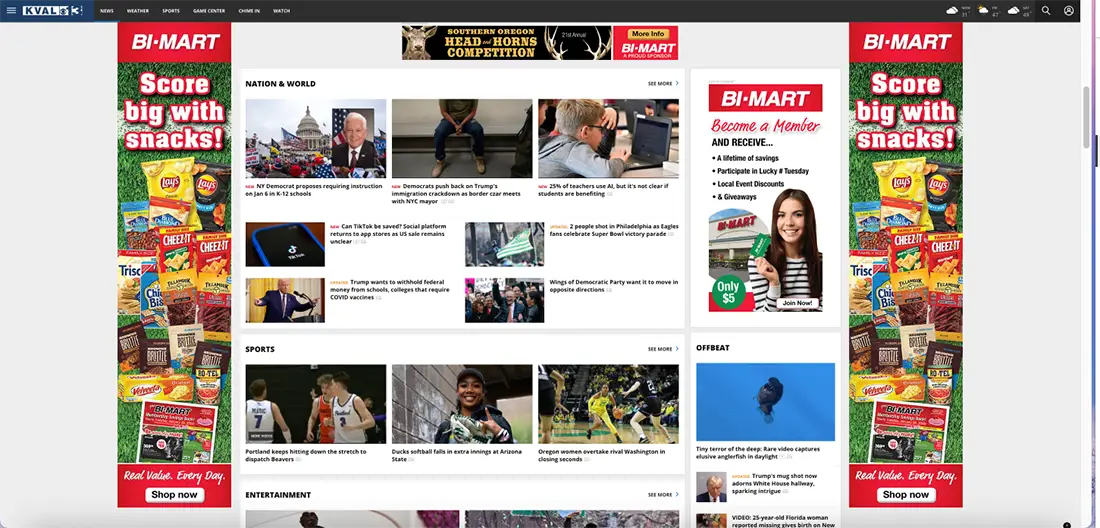Open the Ducks softball player thumbnail
The height and width of the screenshot is (528, 1100).
coord(462,404)
